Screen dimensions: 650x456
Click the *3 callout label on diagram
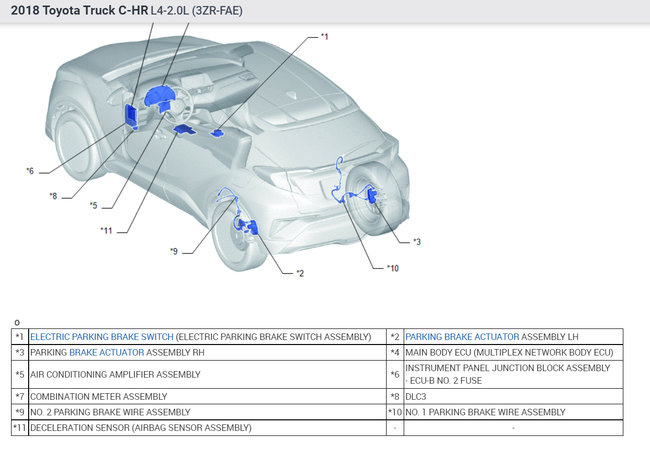click(417, 242)
